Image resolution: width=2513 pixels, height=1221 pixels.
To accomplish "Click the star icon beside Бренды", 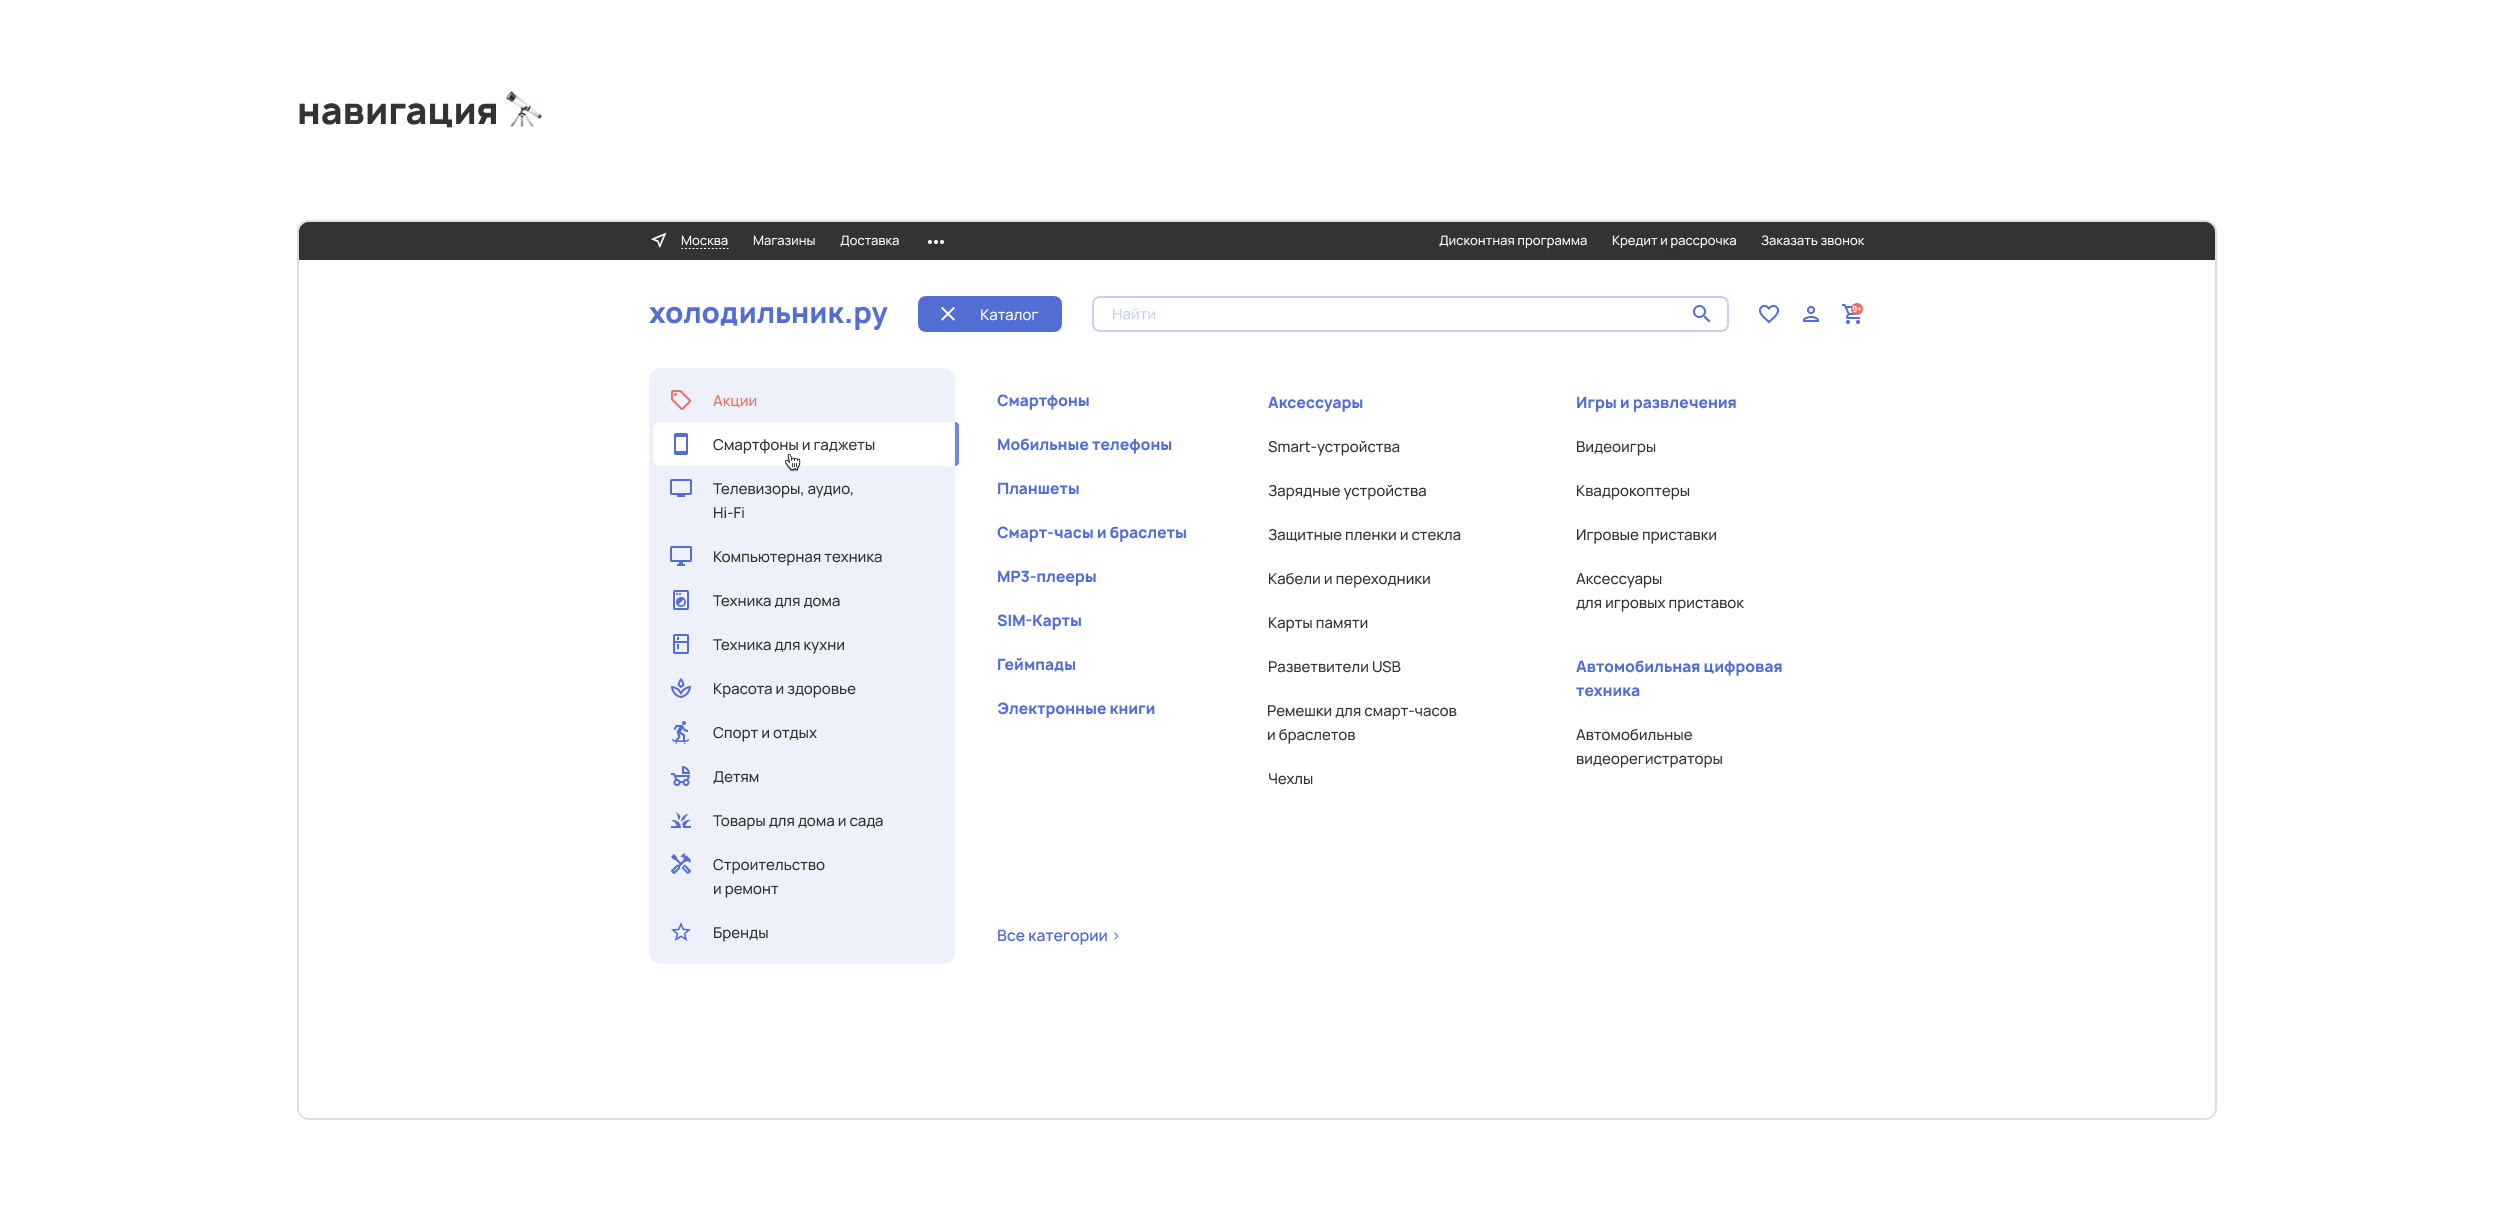I will pyautogui.click(x=681, y=932).
